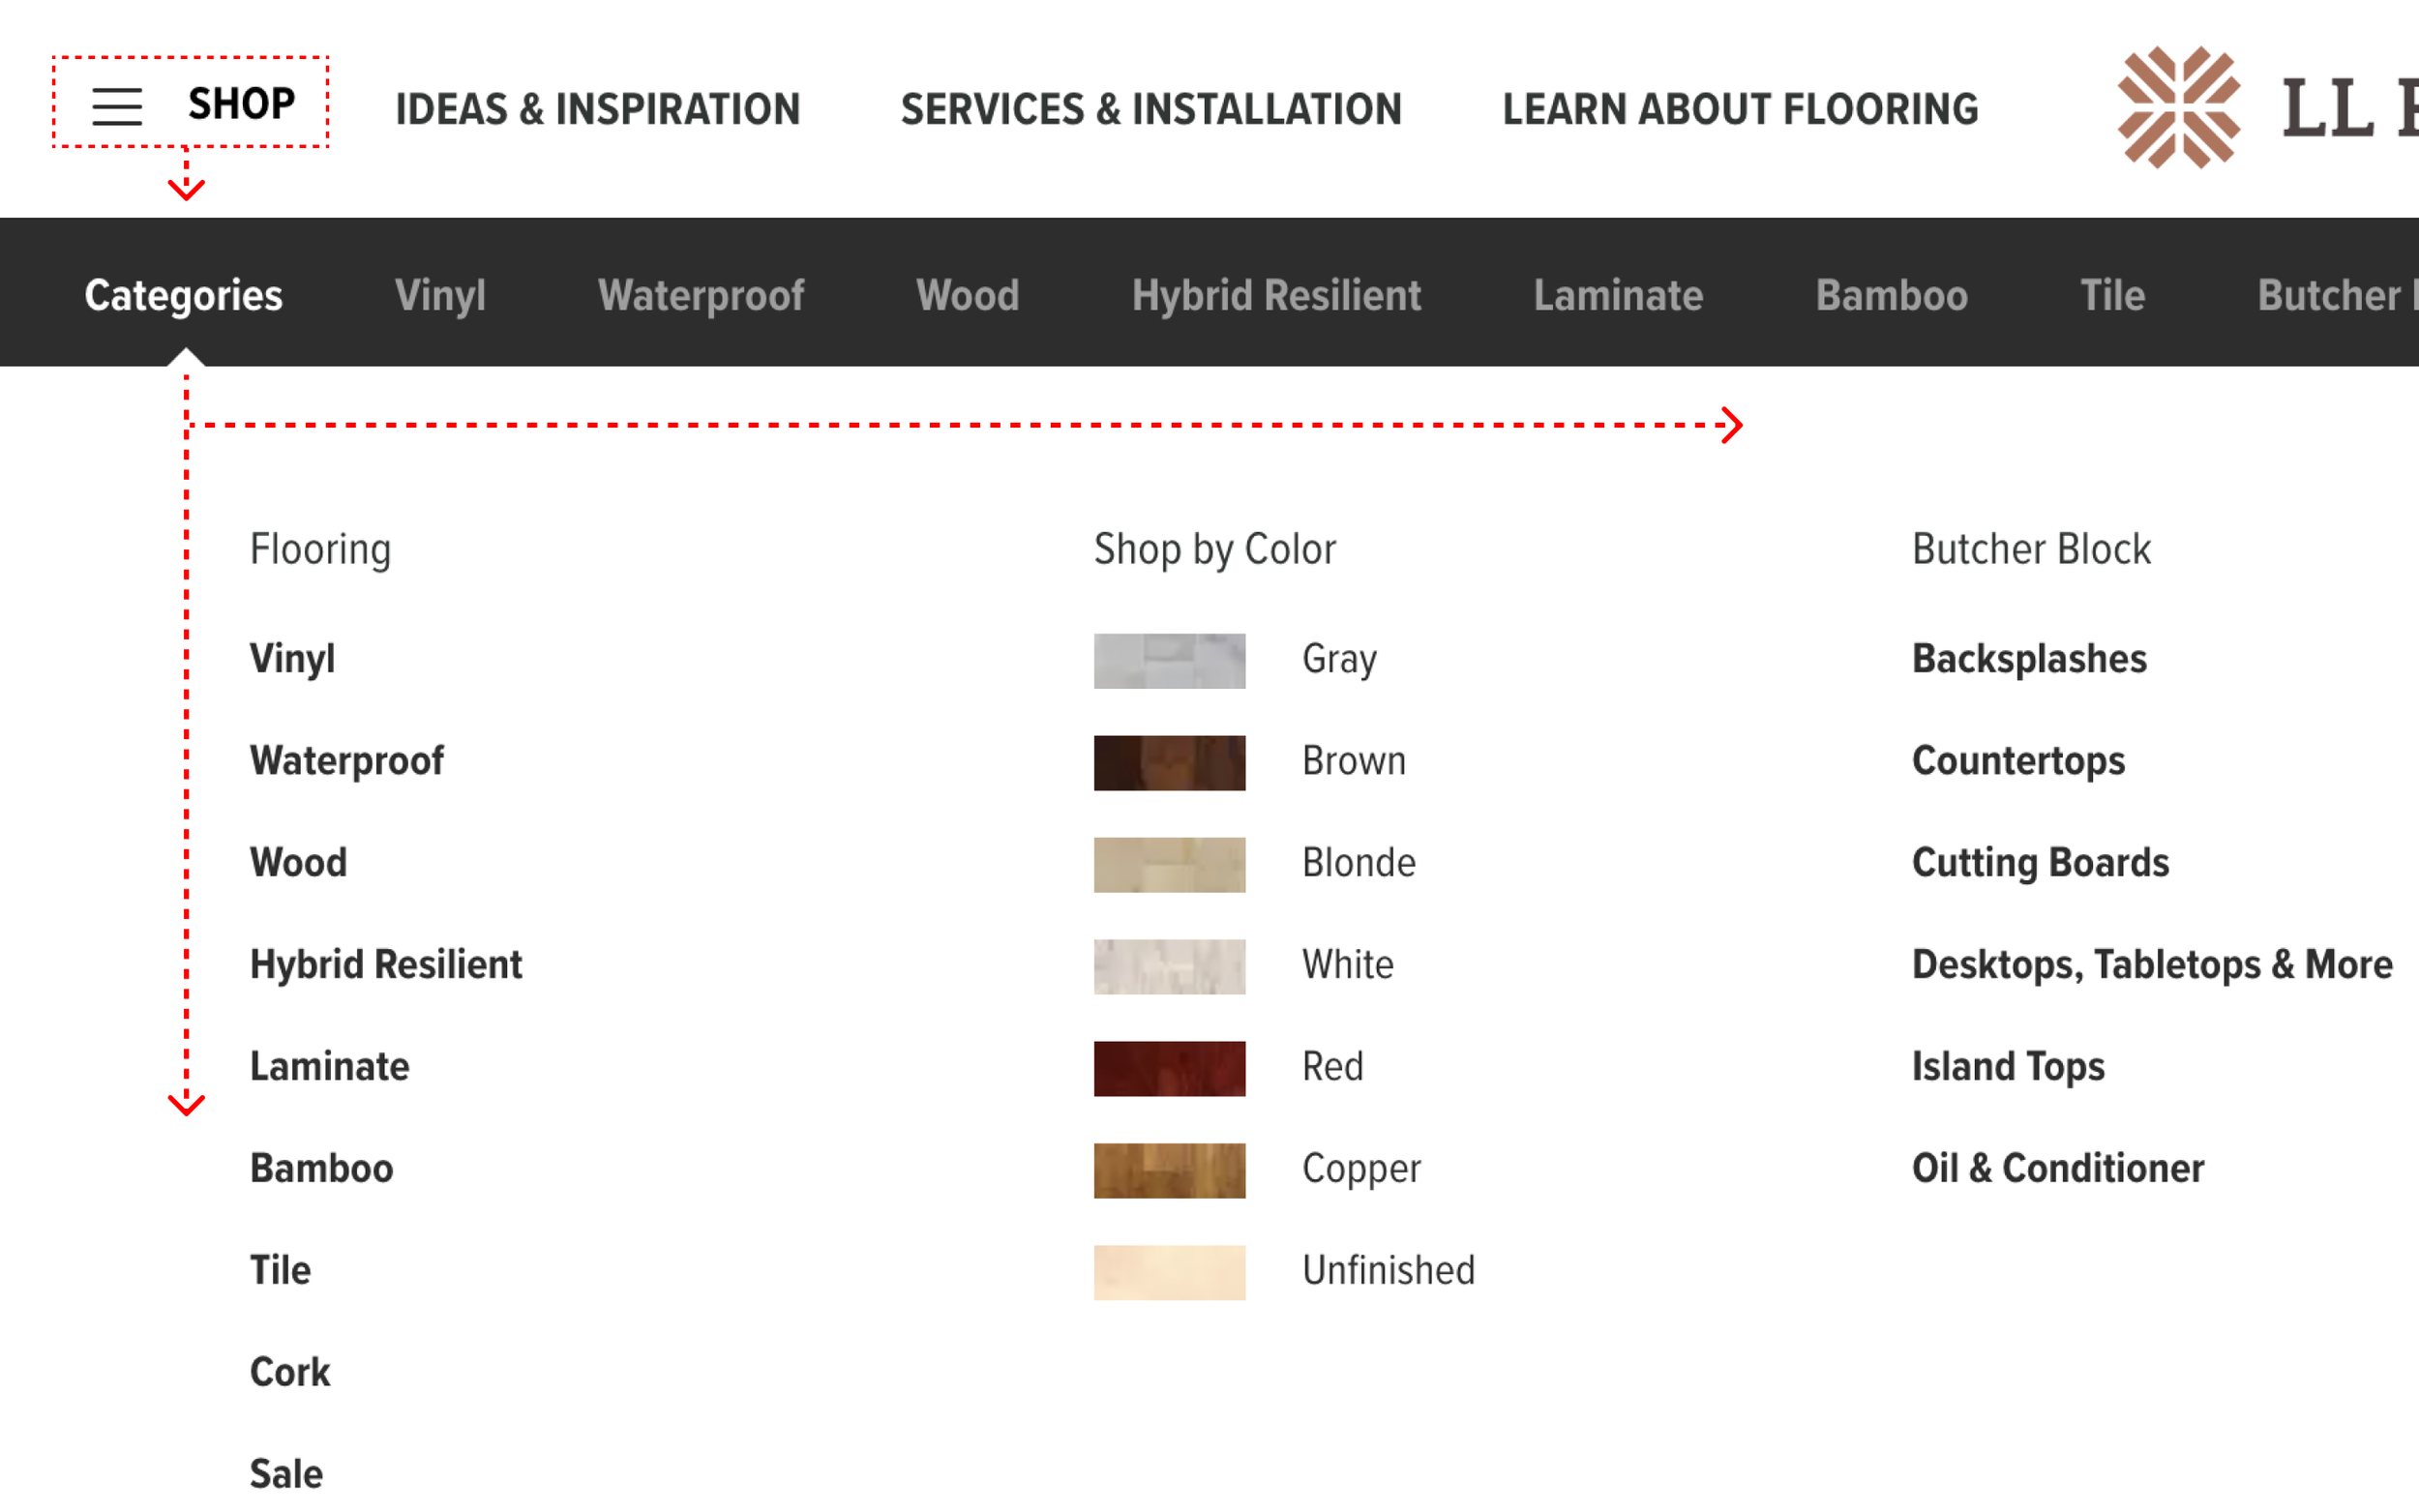Select the Unfinished color swatch
The image size is (2419, 1512).
click(1169, 1273)
